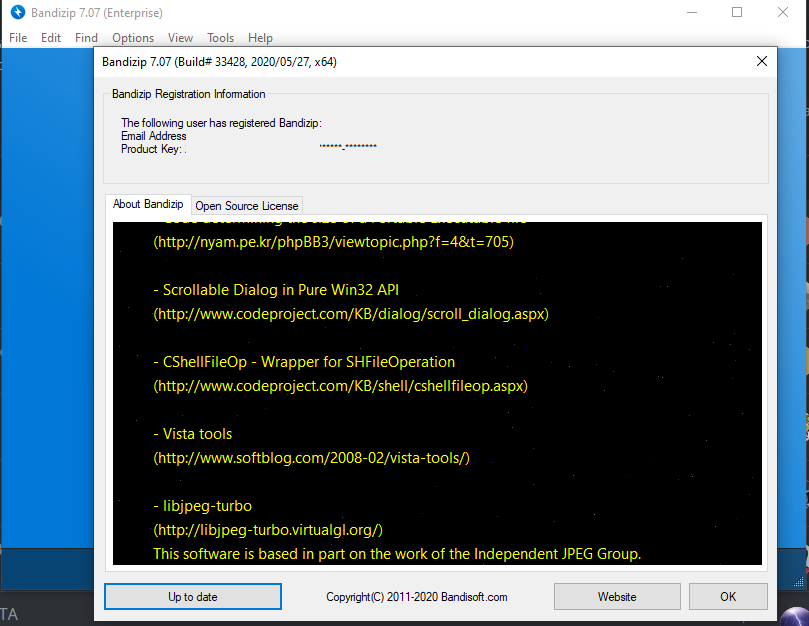Image resolution: width=809 pixels, height=626 pixels.
Task: Open the Find menu
Action: (86, 38)
